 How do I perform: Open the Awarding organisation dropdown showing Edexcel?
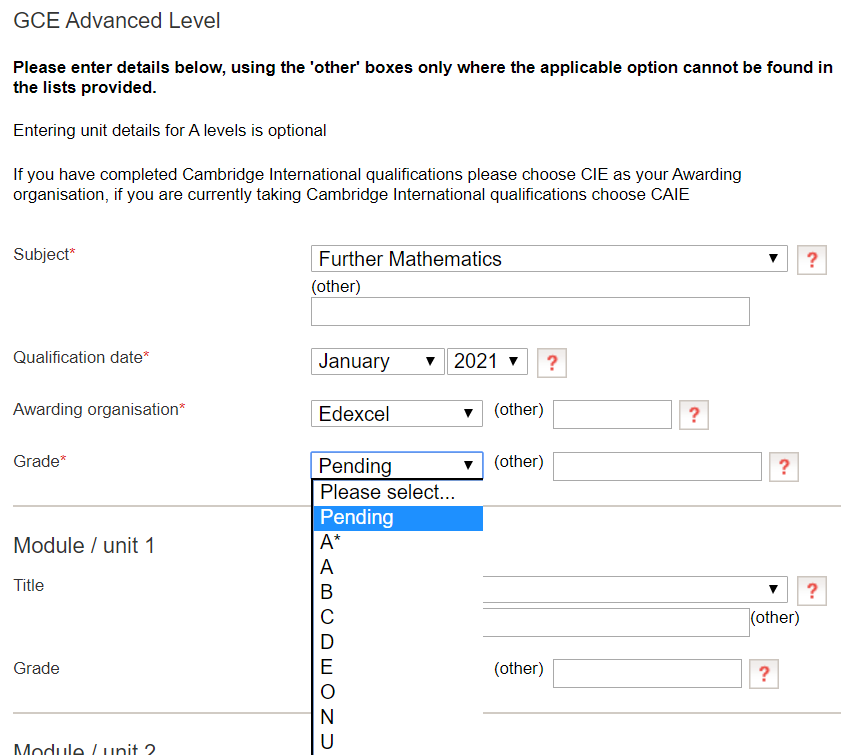396,414
